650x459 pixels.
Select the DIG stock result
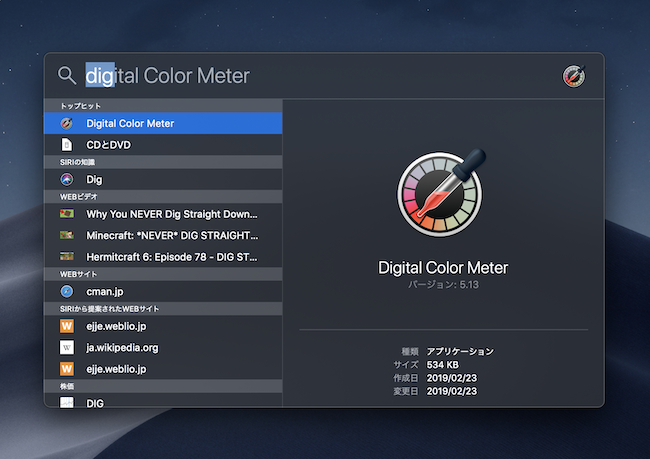click(163, 401)
